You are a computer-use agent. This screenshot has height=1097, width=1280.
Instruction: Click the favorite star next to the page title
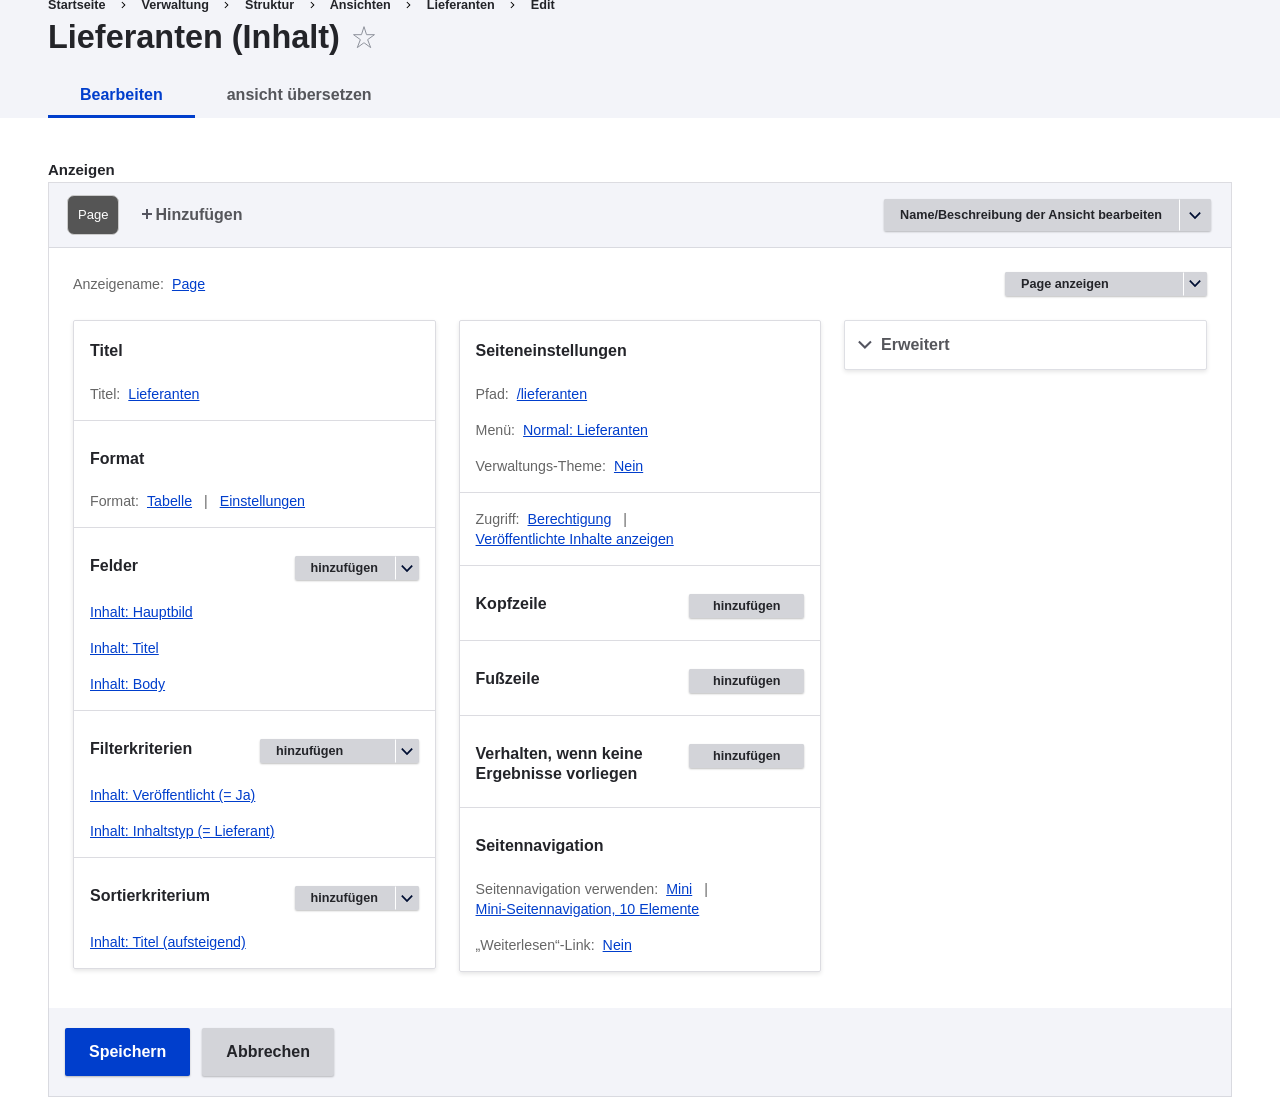coord(364,38)
